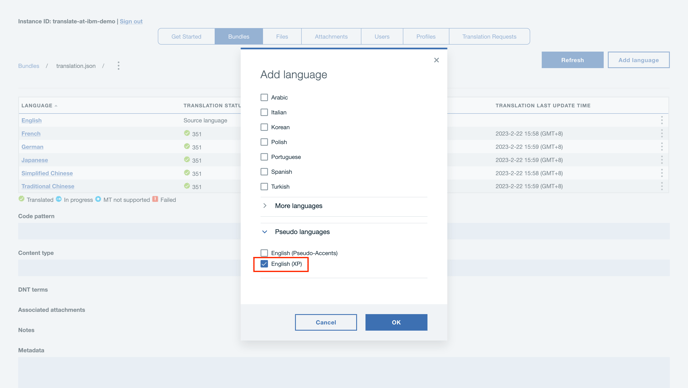Click the Refresh button
The width and height of the screenshot is (688, 388).
pos(573,60)
